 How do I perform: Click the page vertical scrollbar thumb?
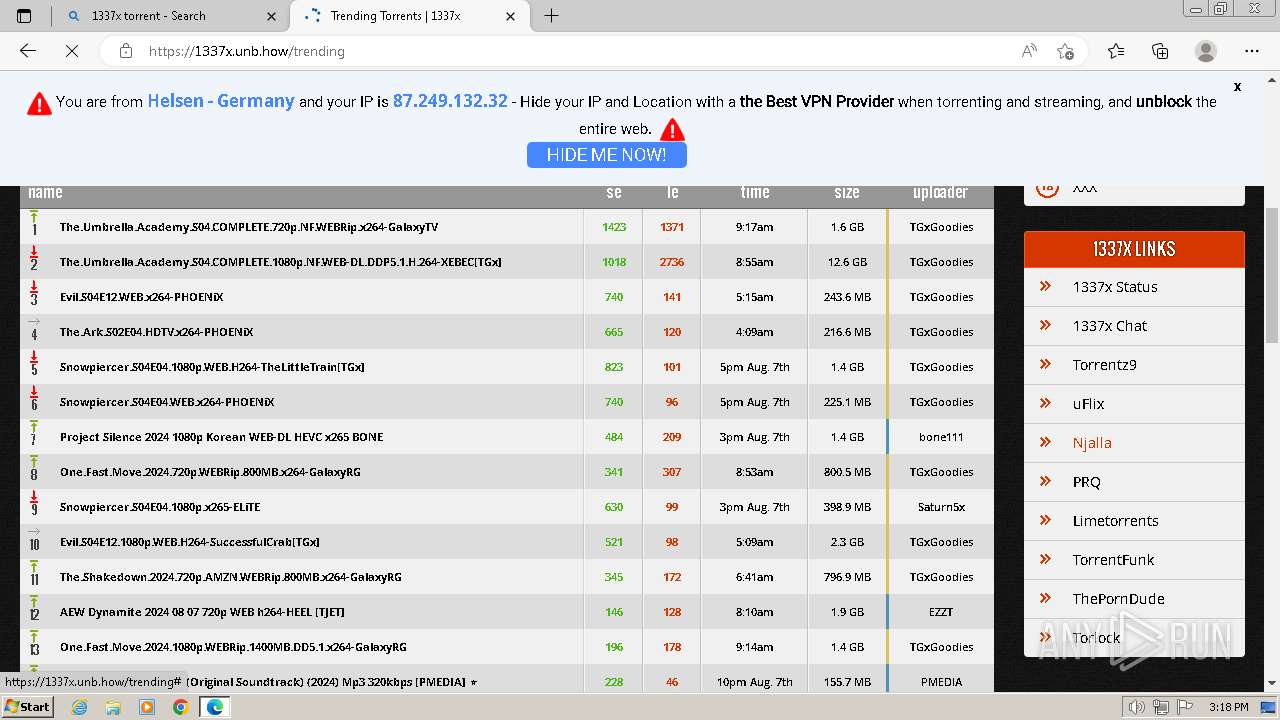(1272, 276)
